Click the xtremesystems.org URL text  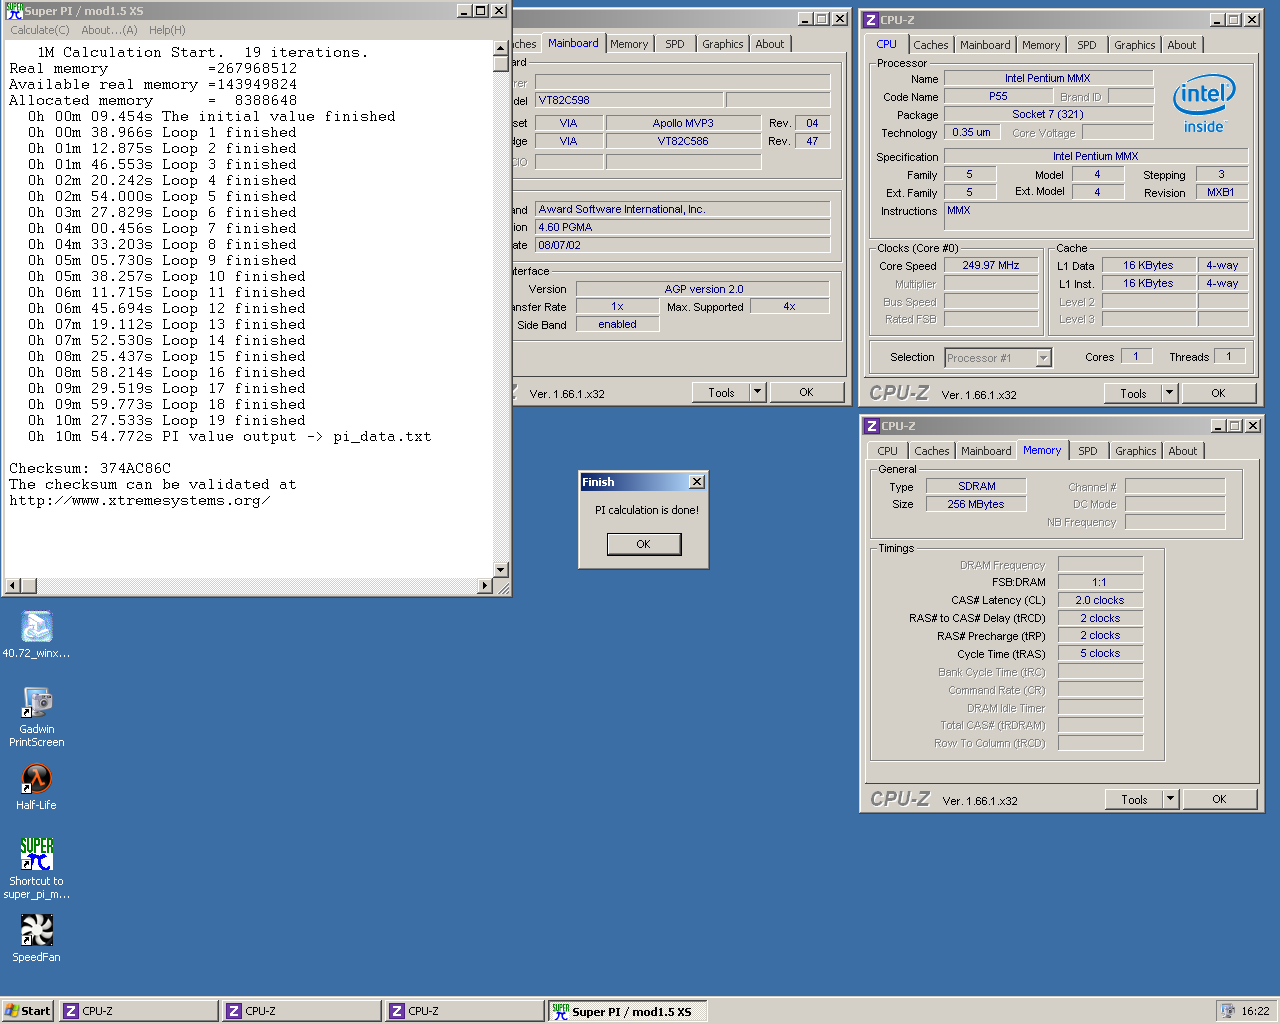point(139,500)
